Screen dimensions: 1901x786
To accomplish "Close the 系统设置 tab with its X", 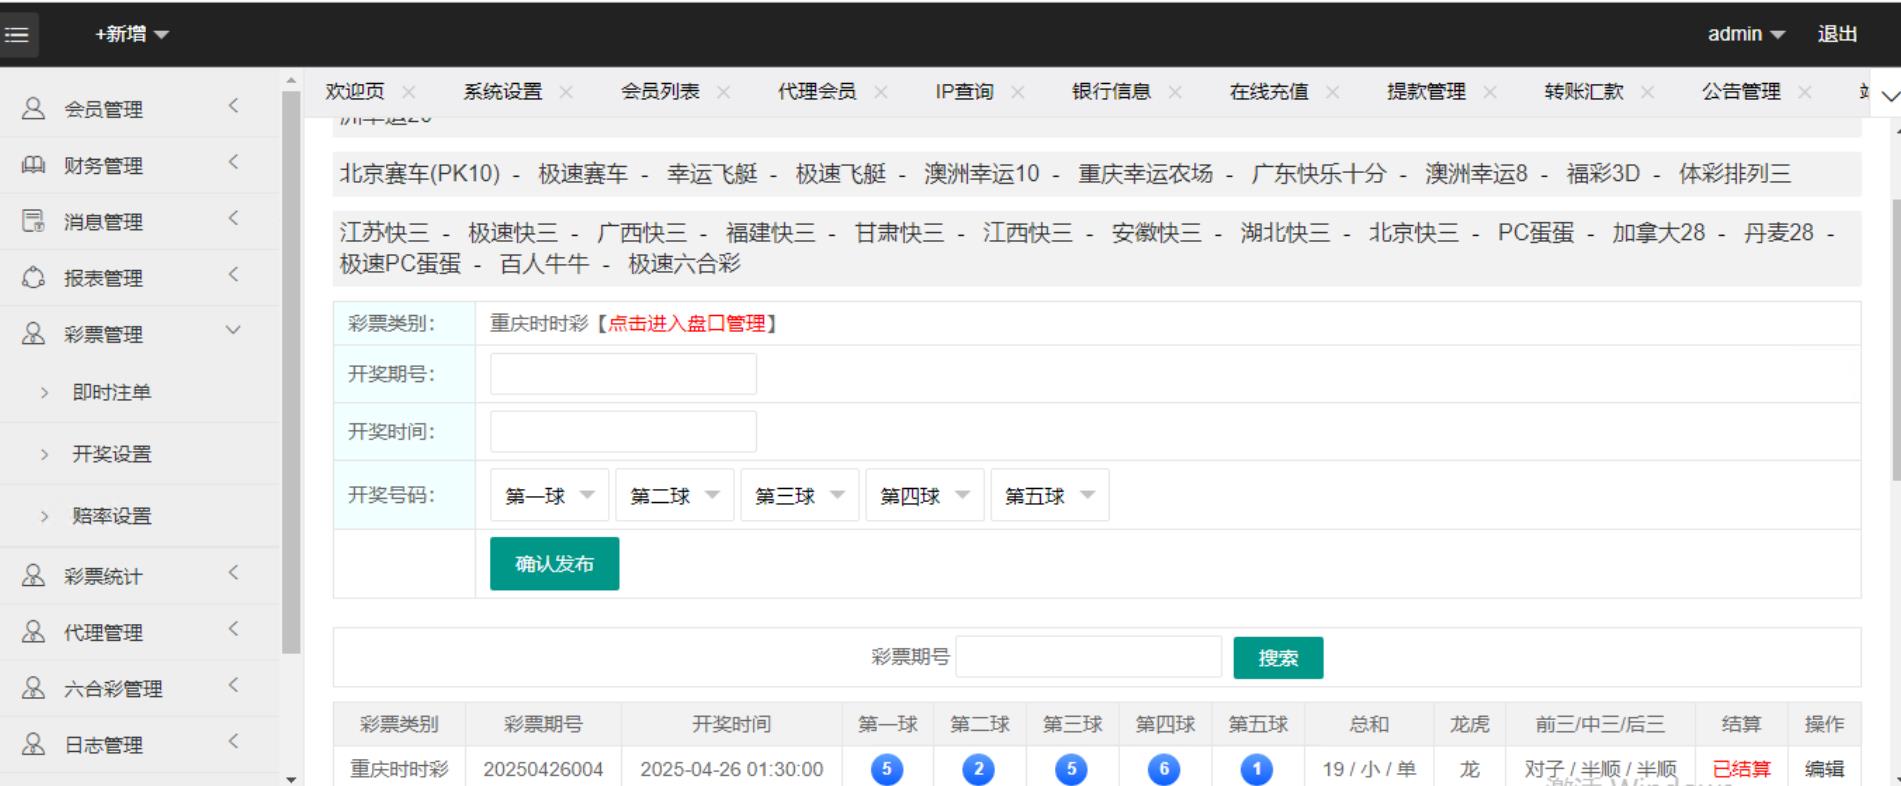I will pos(566,92).
